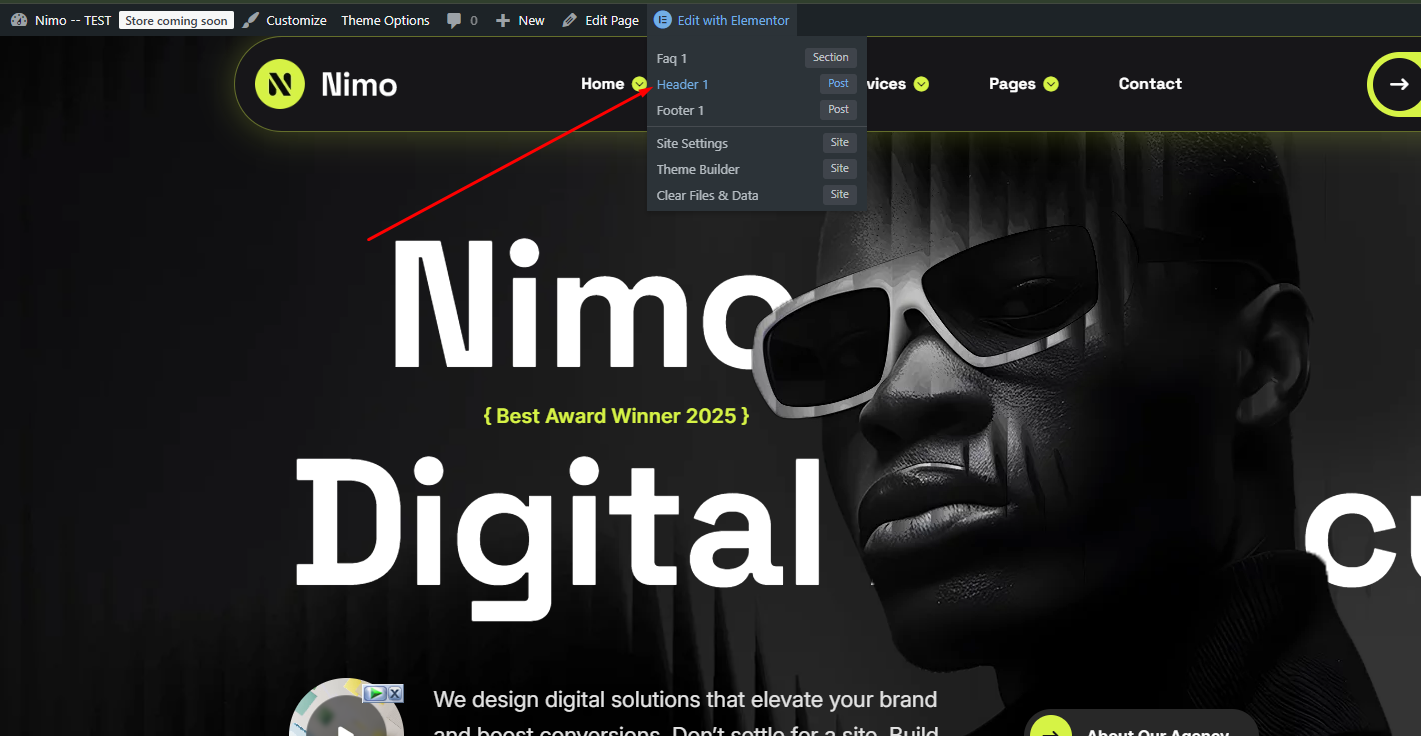Screen dimensions: 1421x736
Task: Click the Post badge beside Header 1
Action: pyautogui.click(x=839, y=84)
